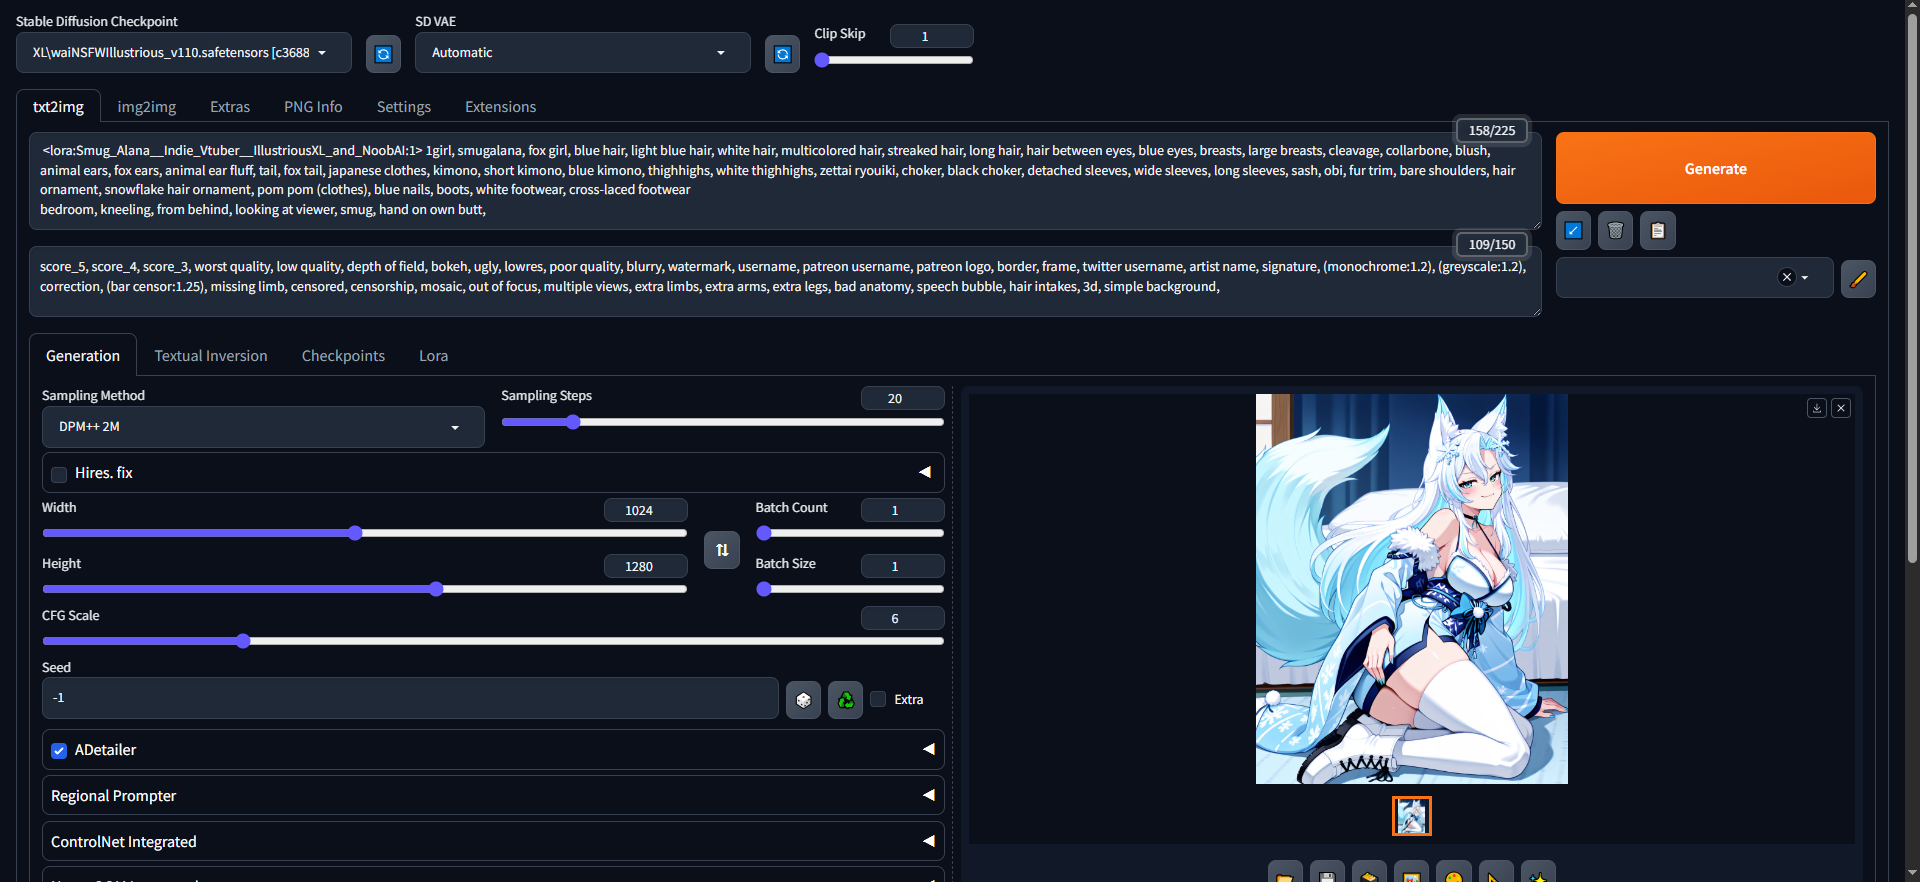Send image to extras ruler icon

(1495, 872)
